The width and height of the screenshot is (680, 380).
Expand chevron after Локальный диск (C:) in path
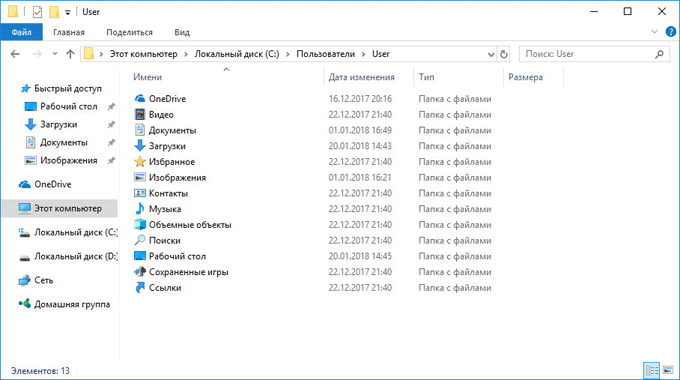point(288,54)
